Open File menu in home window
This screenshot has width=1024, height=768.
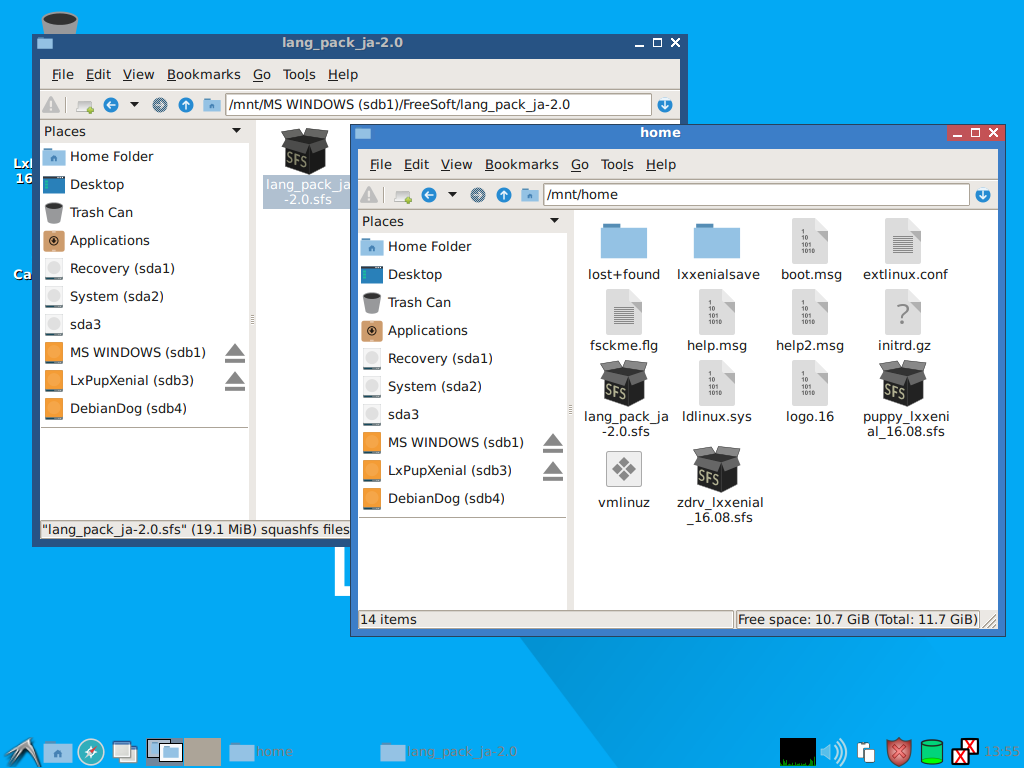(x=381, y=165)
